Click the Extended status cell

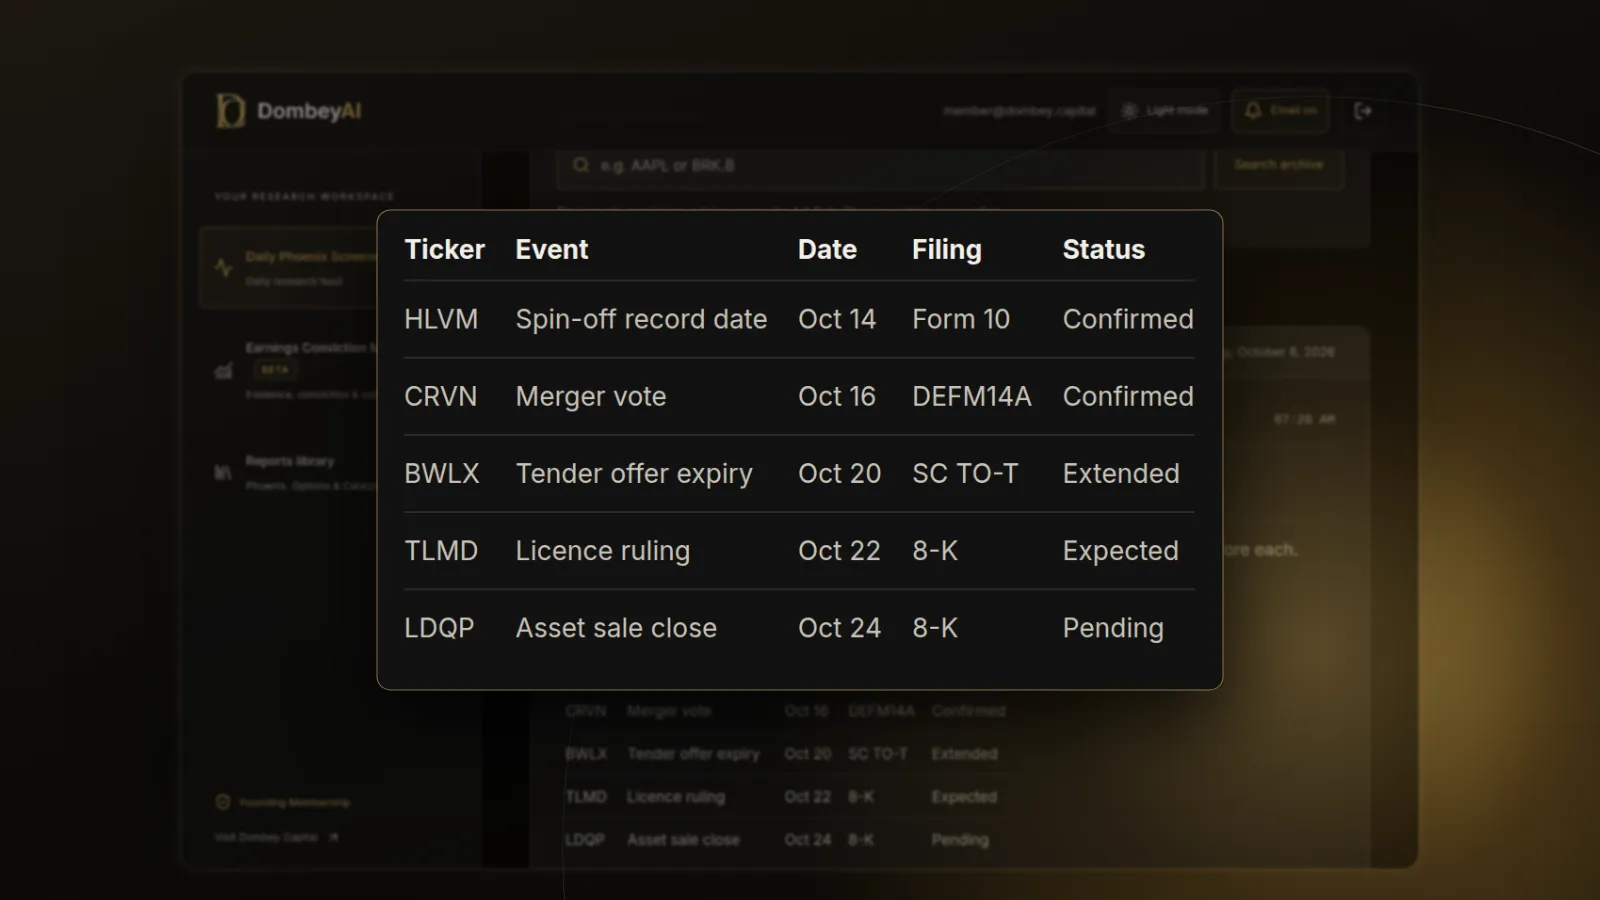pyautogui.click(x=1121, y=473)
